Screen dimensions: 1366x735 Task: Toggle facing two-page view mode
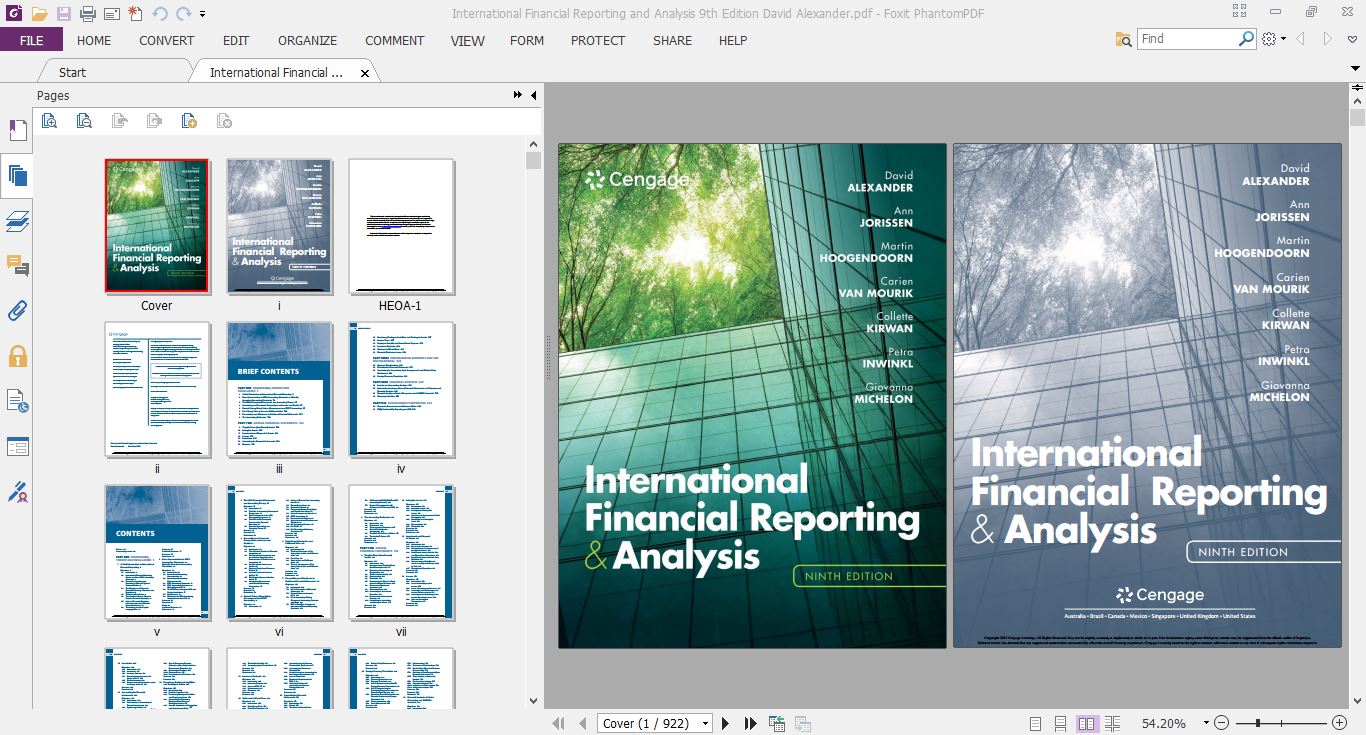point(1086,723)
